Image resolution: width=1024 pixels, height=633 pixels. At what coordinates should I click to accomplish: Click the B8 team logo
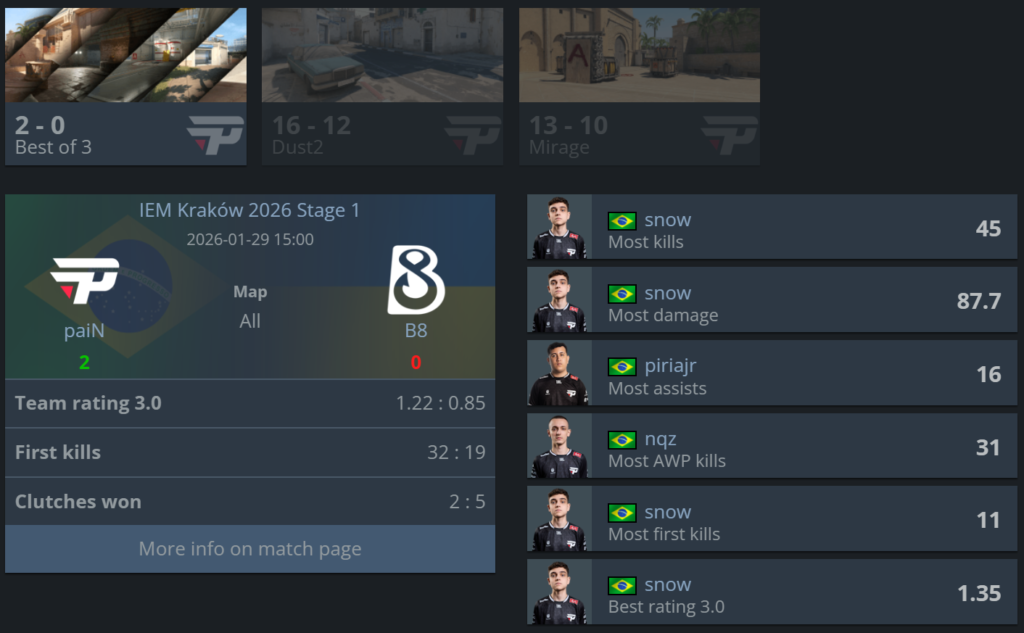[x=416, y=280]
